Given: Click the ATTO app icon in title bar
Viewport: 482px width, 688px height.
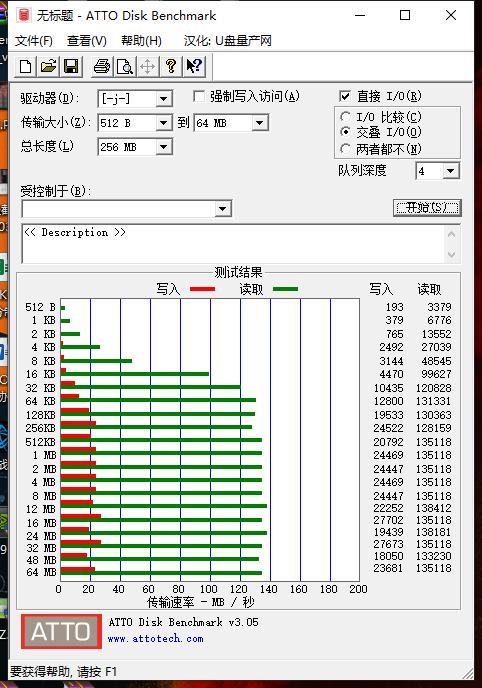Looking at the screenshot, I should (24, 15).
